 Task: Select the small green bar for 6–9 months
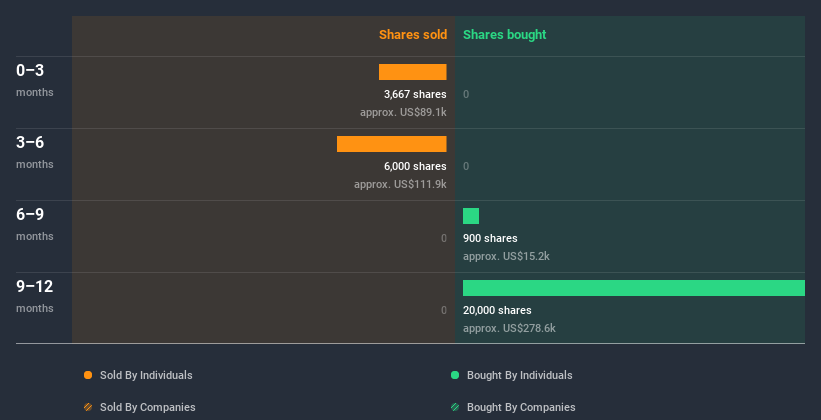click(x=471, y=216)
